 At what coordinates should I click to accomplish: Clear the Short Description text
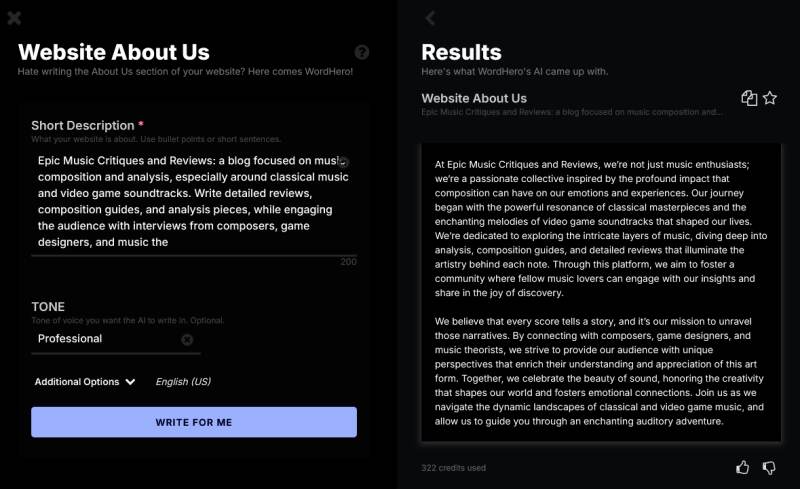click(343, 161)
